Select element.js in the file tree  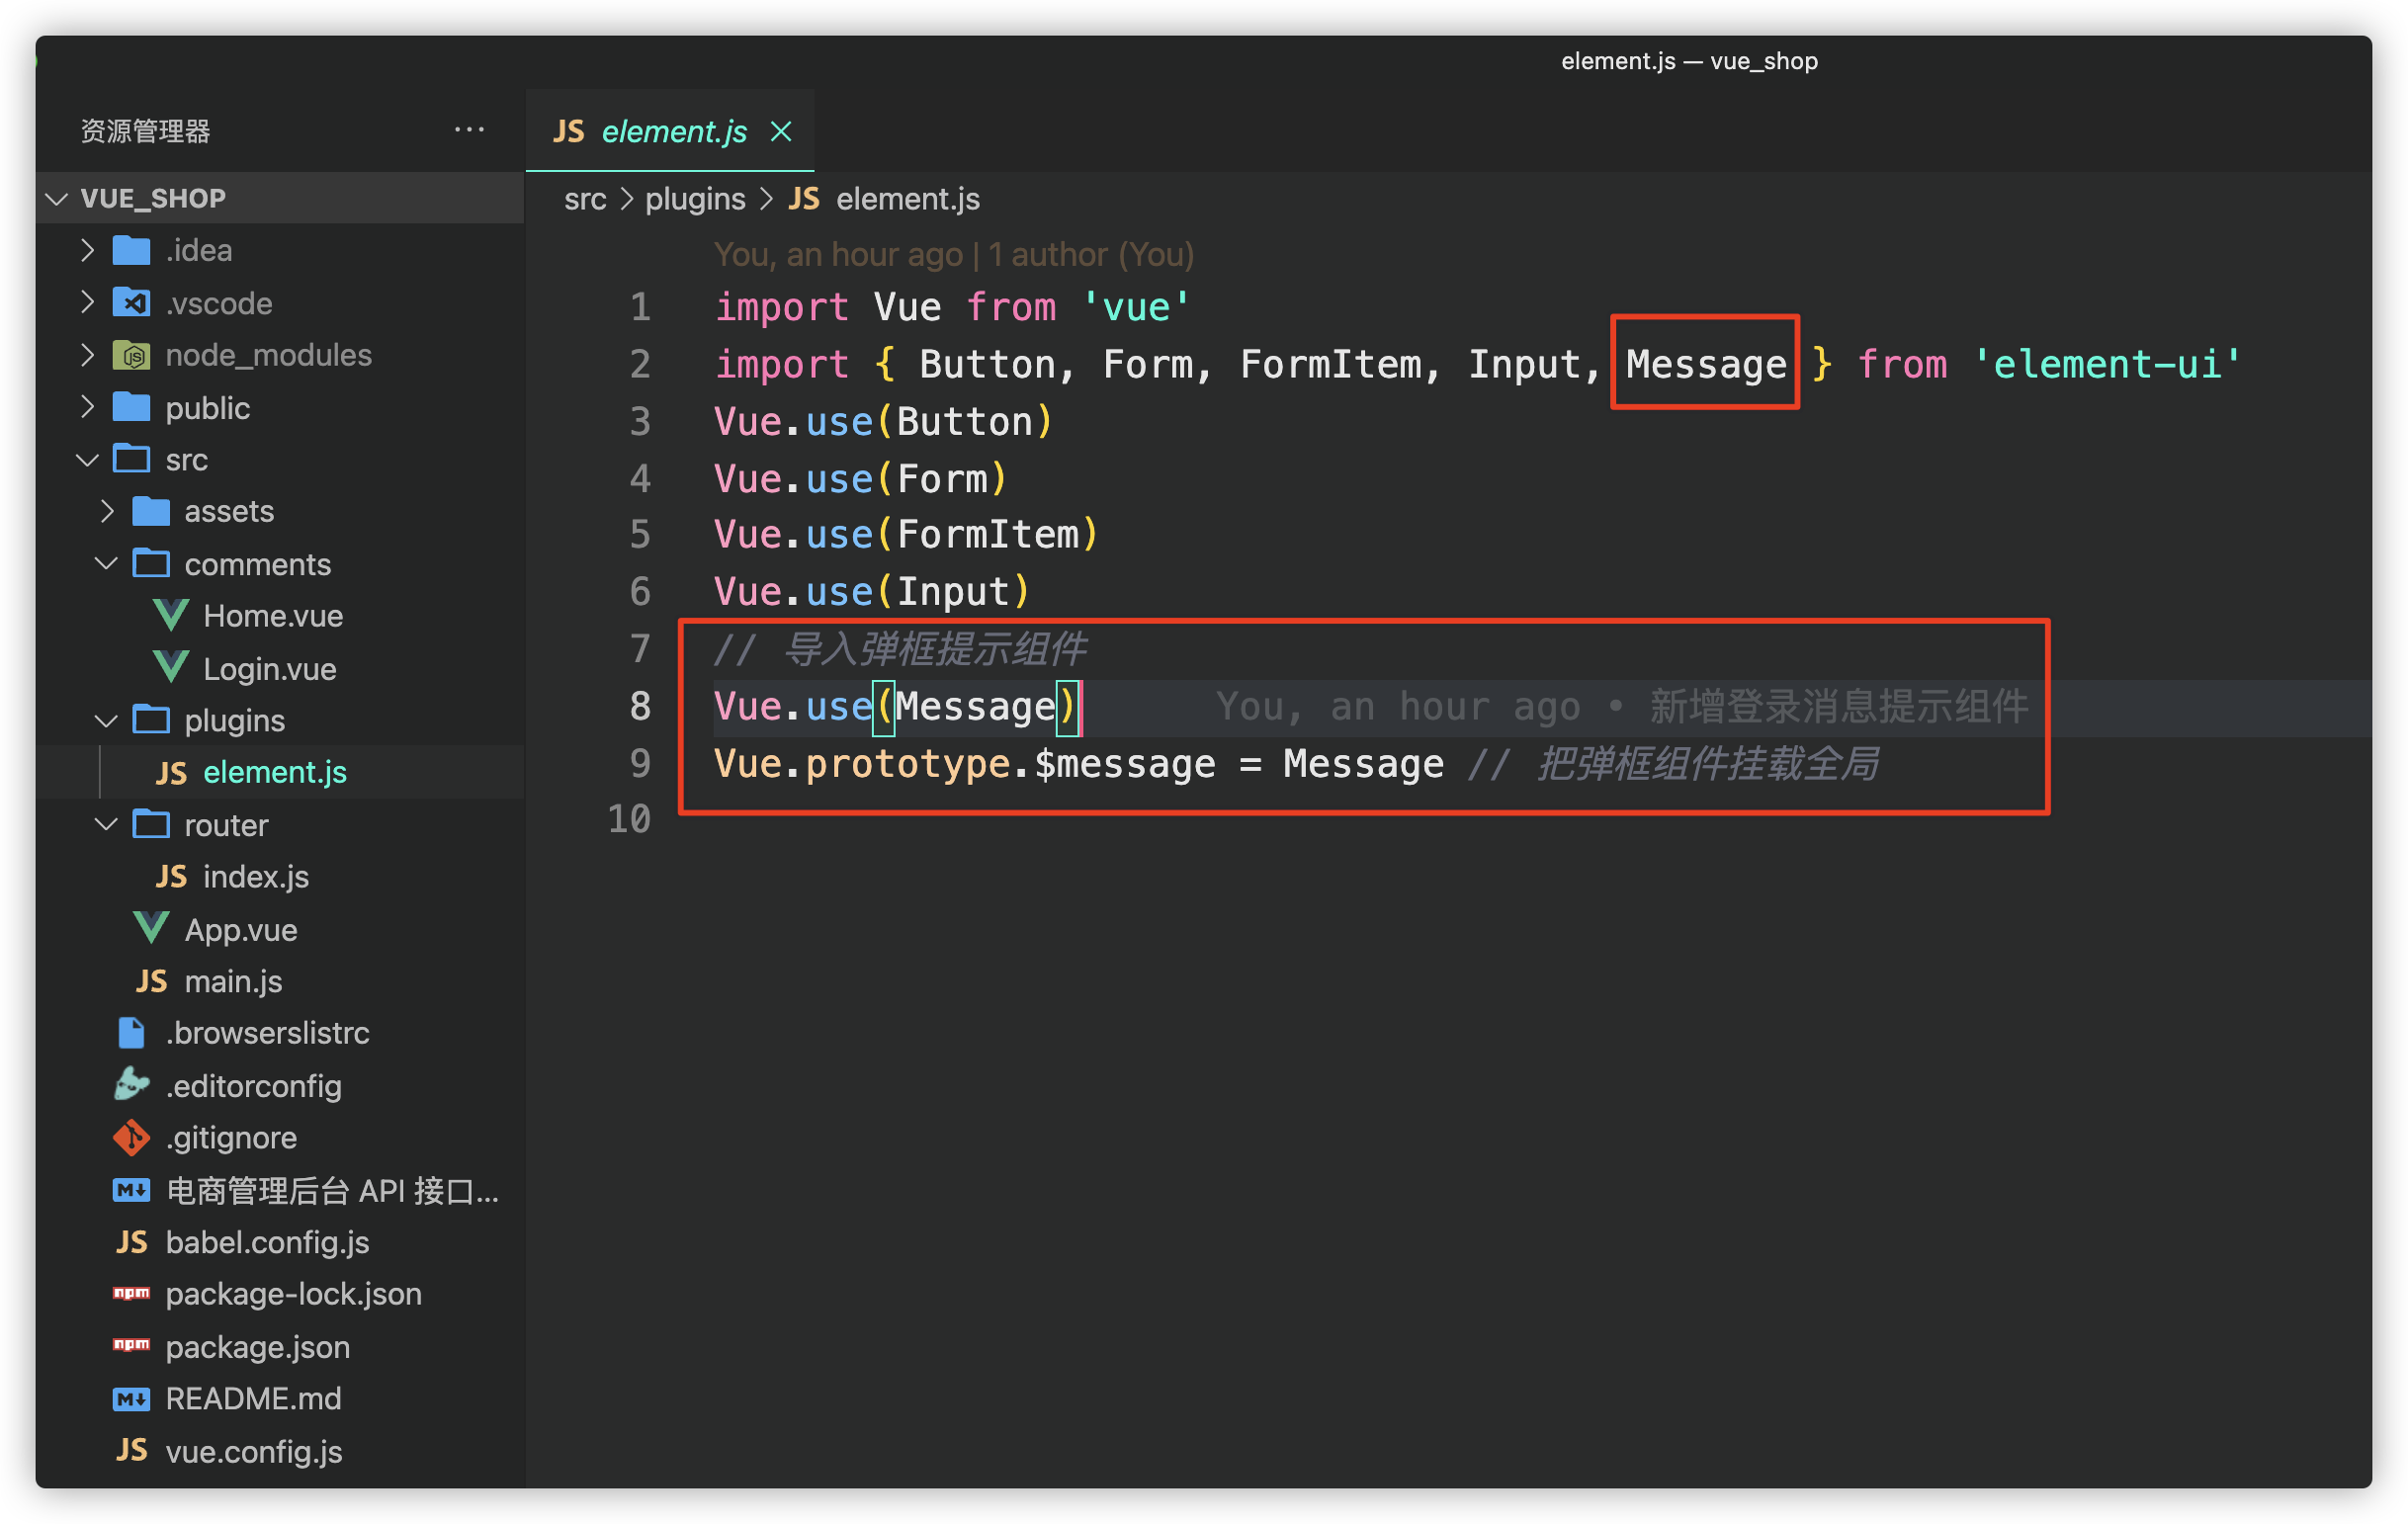(280, 772)
